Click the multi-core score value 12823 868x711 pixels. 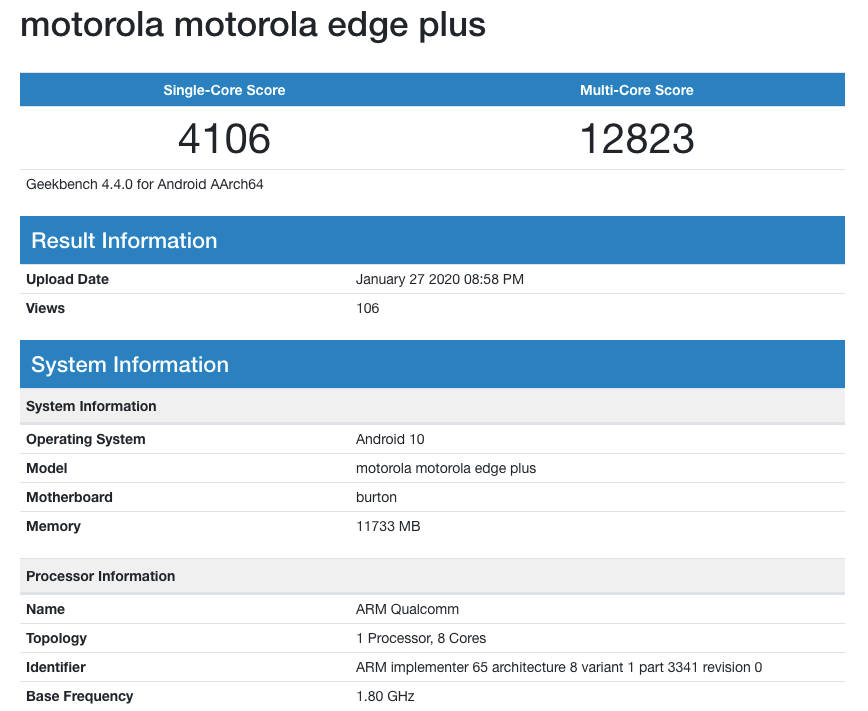[637, 139]
